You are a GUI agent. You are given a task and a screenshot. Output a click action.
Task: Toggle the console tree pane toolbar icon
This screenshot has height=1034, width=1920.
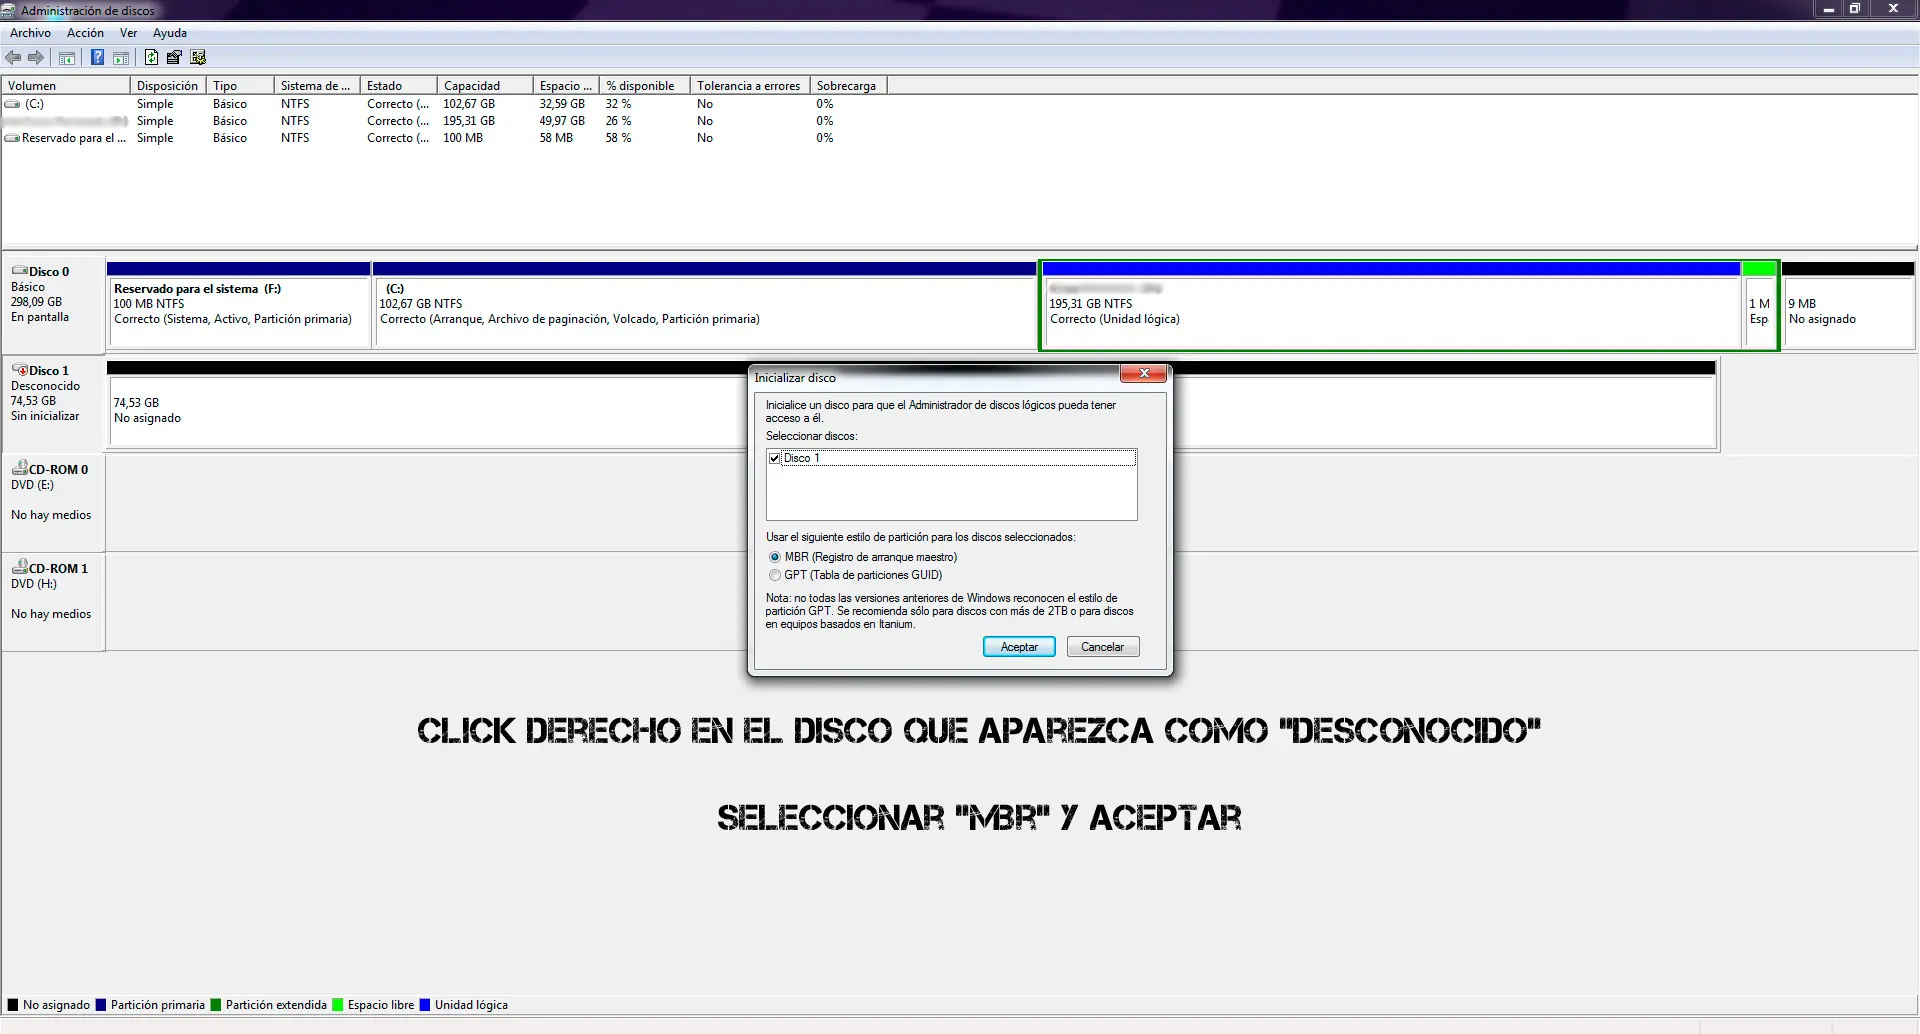click(67, 58)
